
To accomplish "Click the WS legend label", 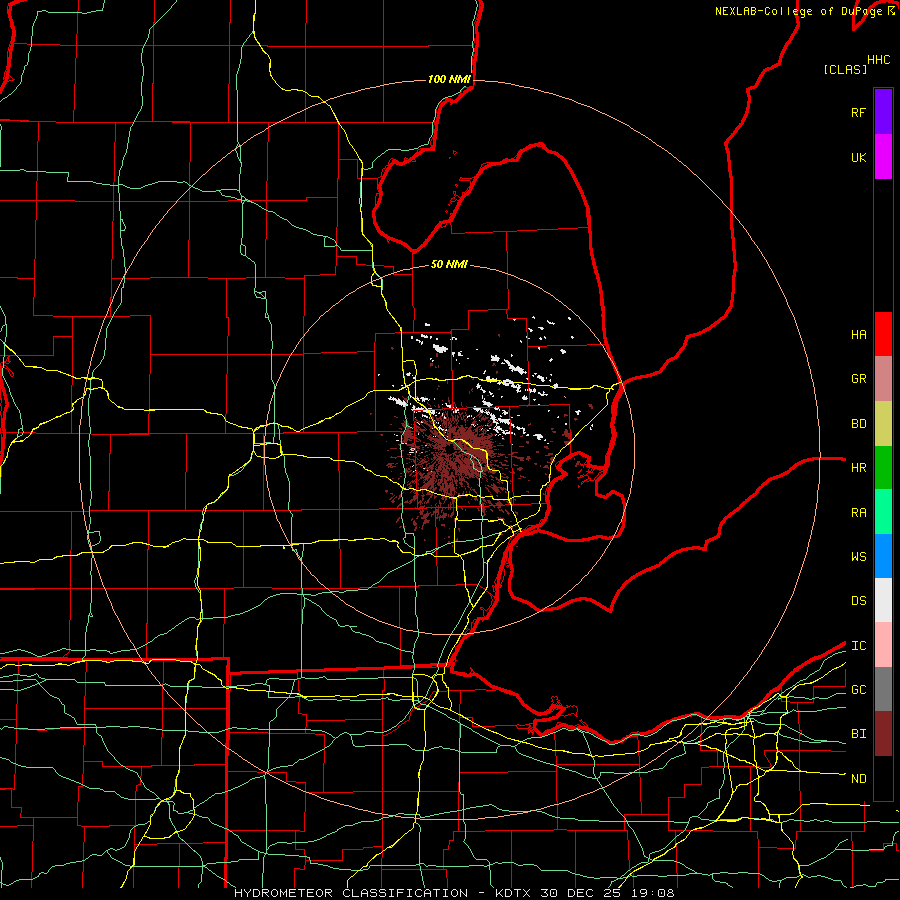I will pos(858,557).
